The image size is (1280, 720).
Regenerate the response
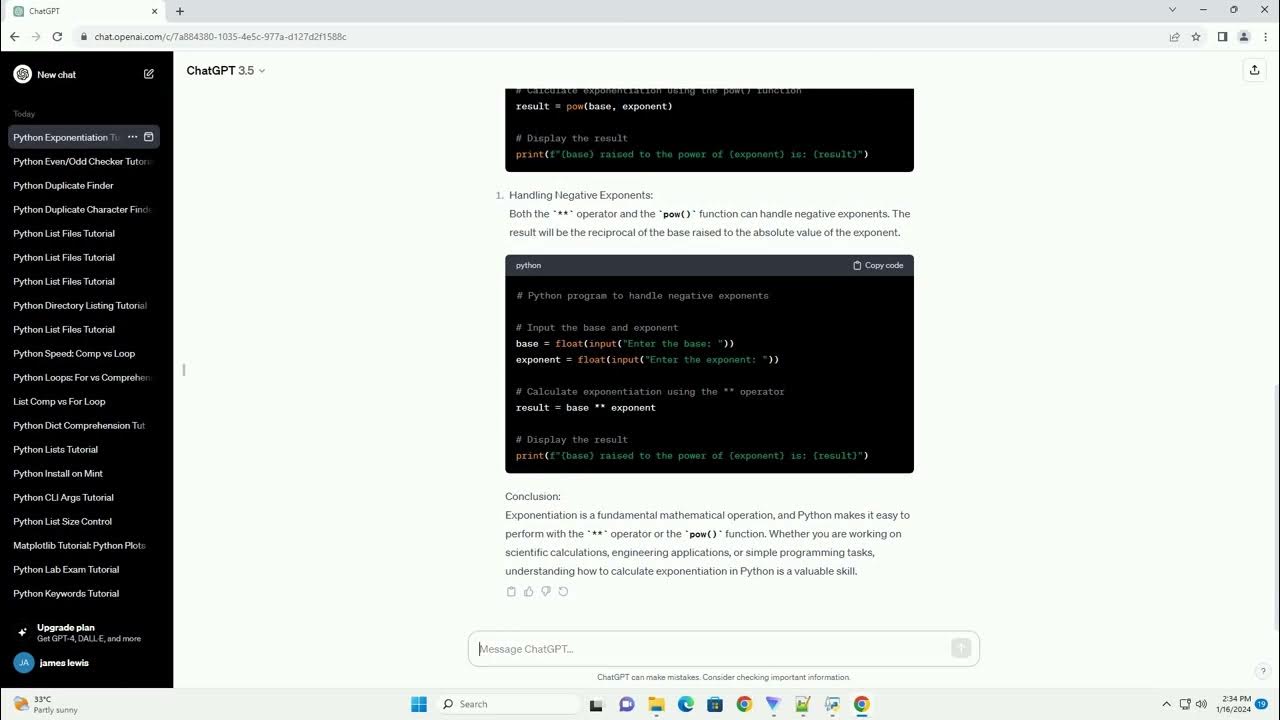tap(563, 591)
